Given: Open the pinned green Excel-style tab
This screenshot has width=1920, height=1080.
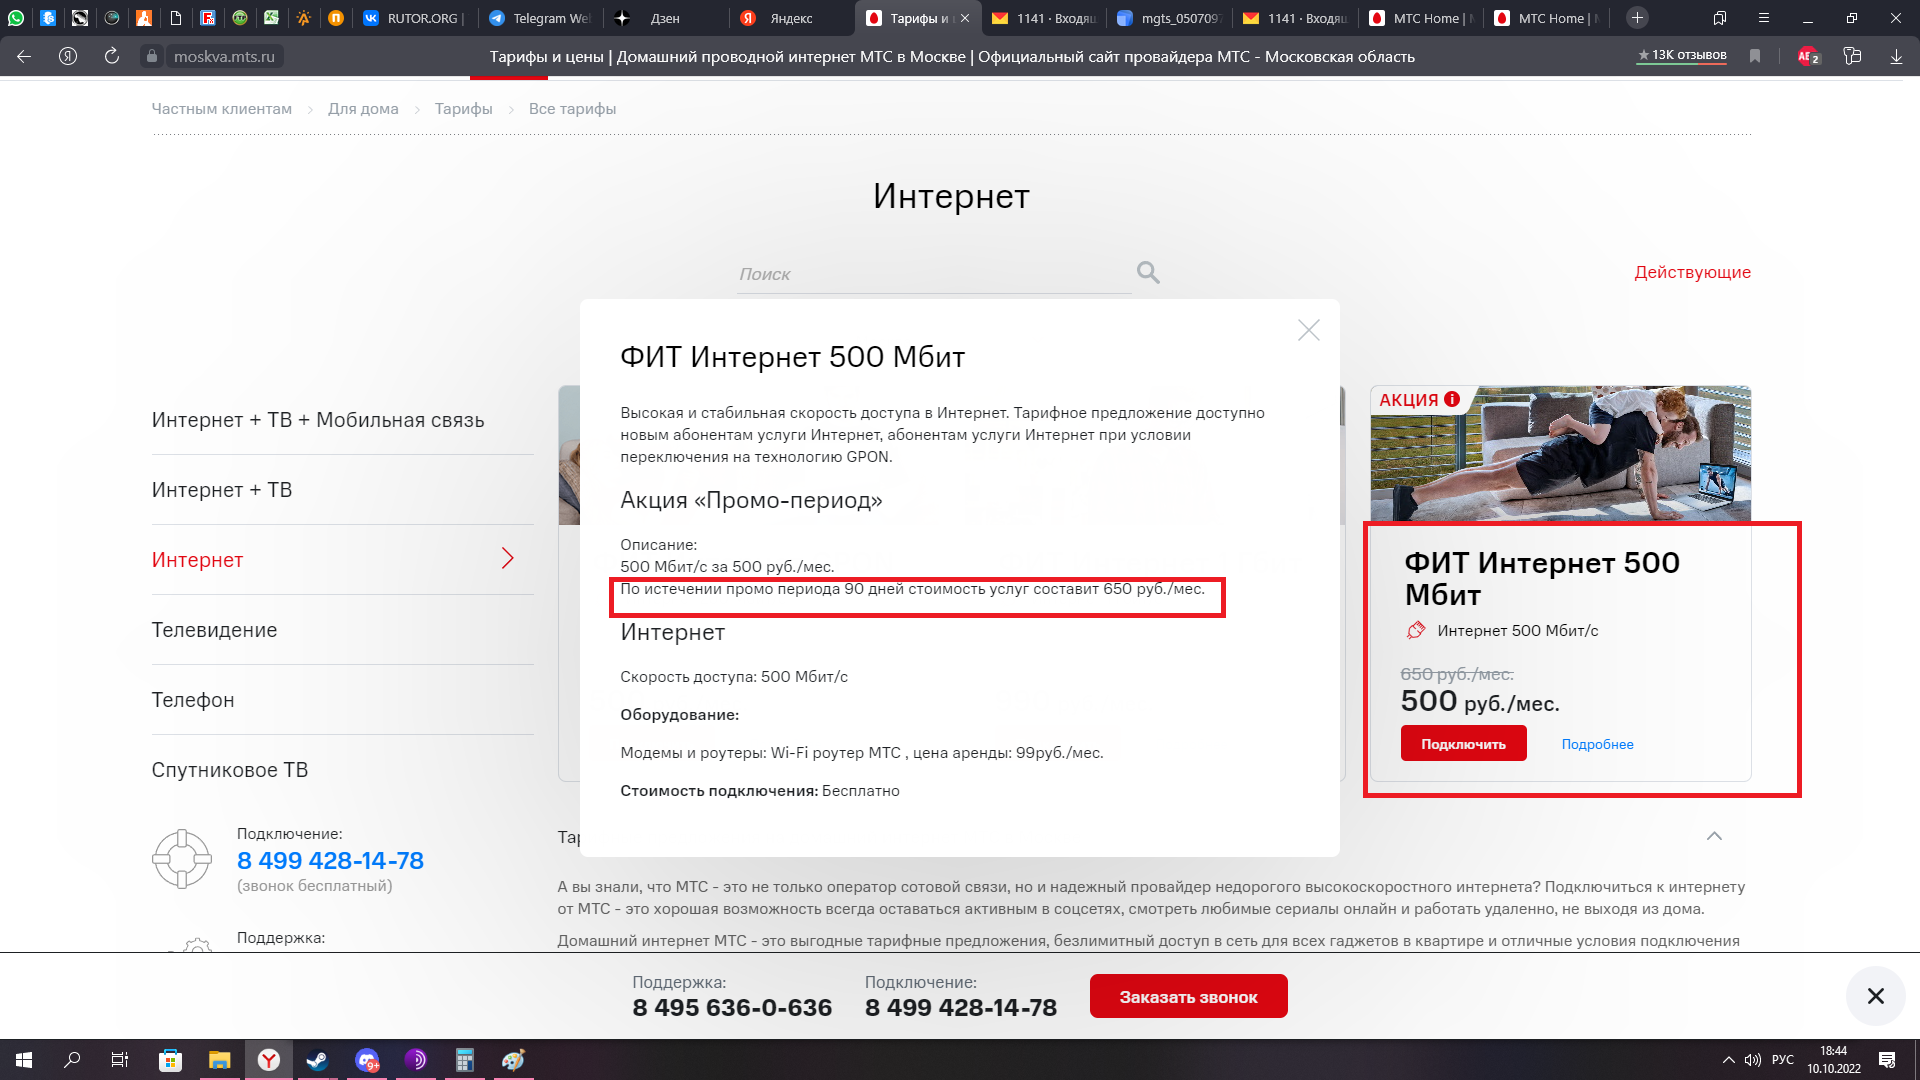Looking at the screenshot, I should pos(272,18).
